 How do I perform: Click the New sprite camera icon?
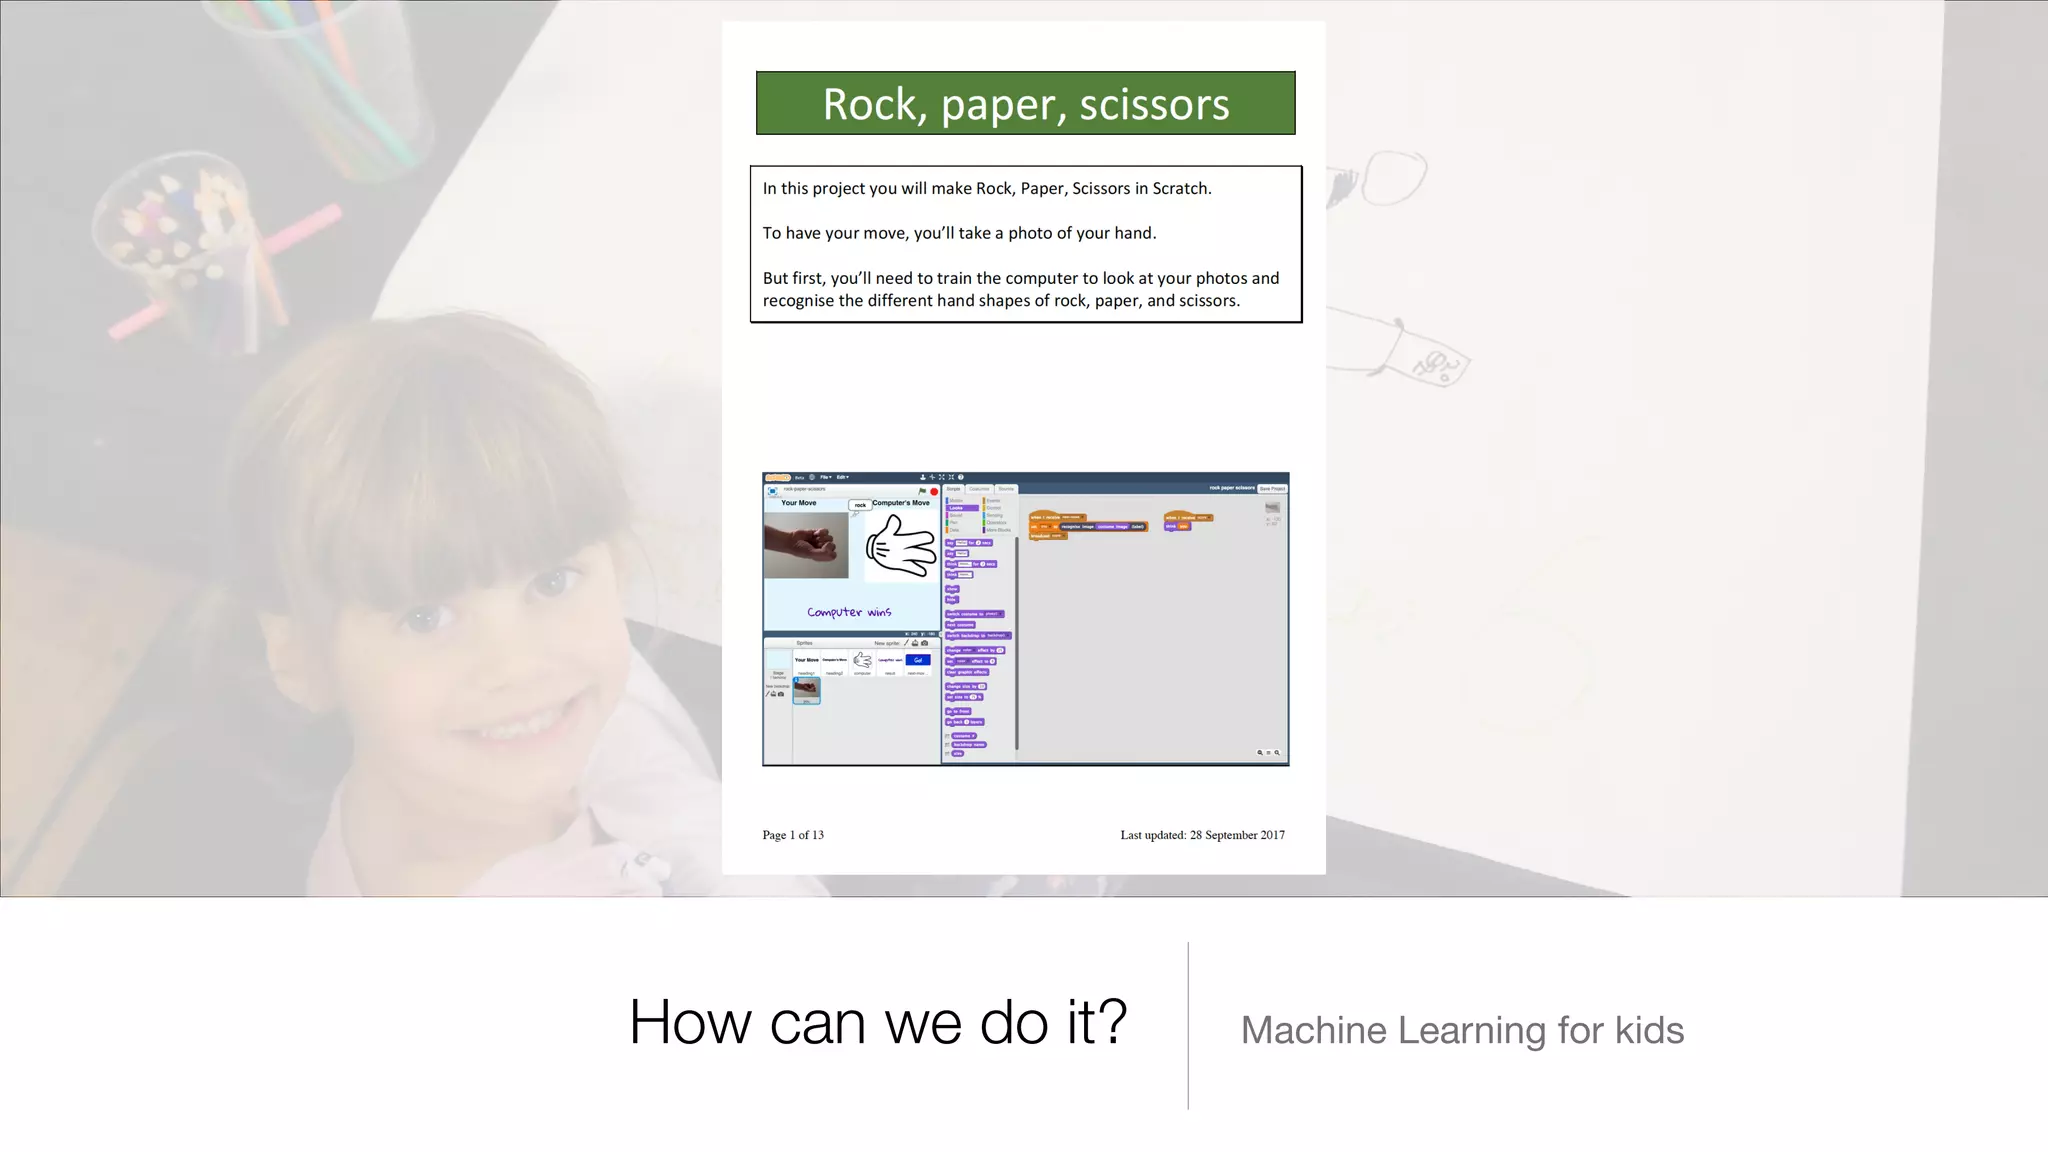pyautogui.click(x=924, y=643)
